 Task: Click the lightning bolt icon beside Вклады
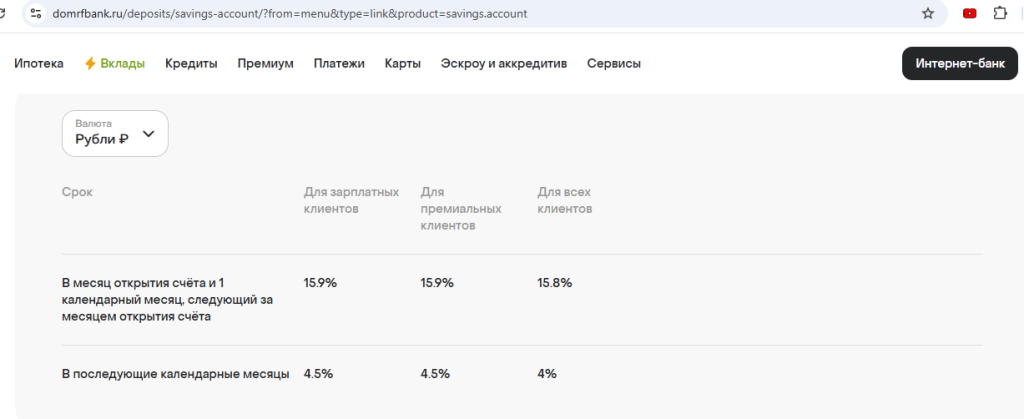click(x=90, y=63)
